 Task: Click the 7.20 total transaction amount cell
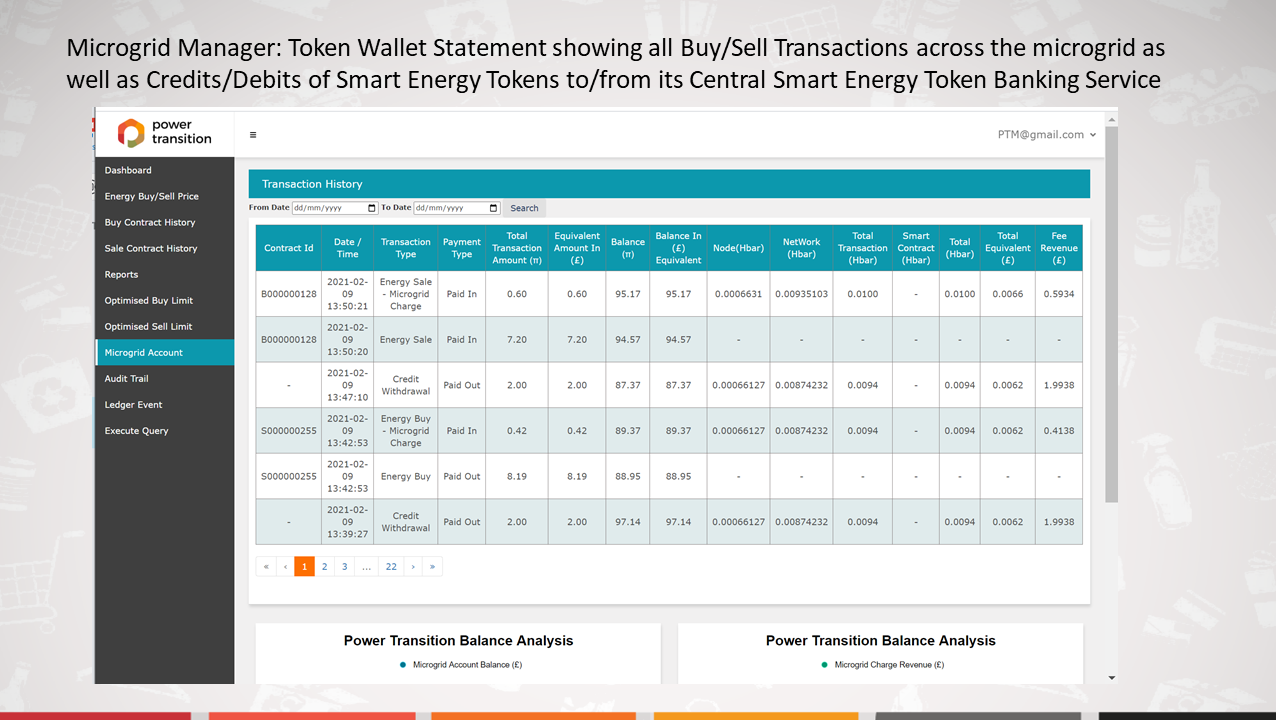[x=517, y=339]
